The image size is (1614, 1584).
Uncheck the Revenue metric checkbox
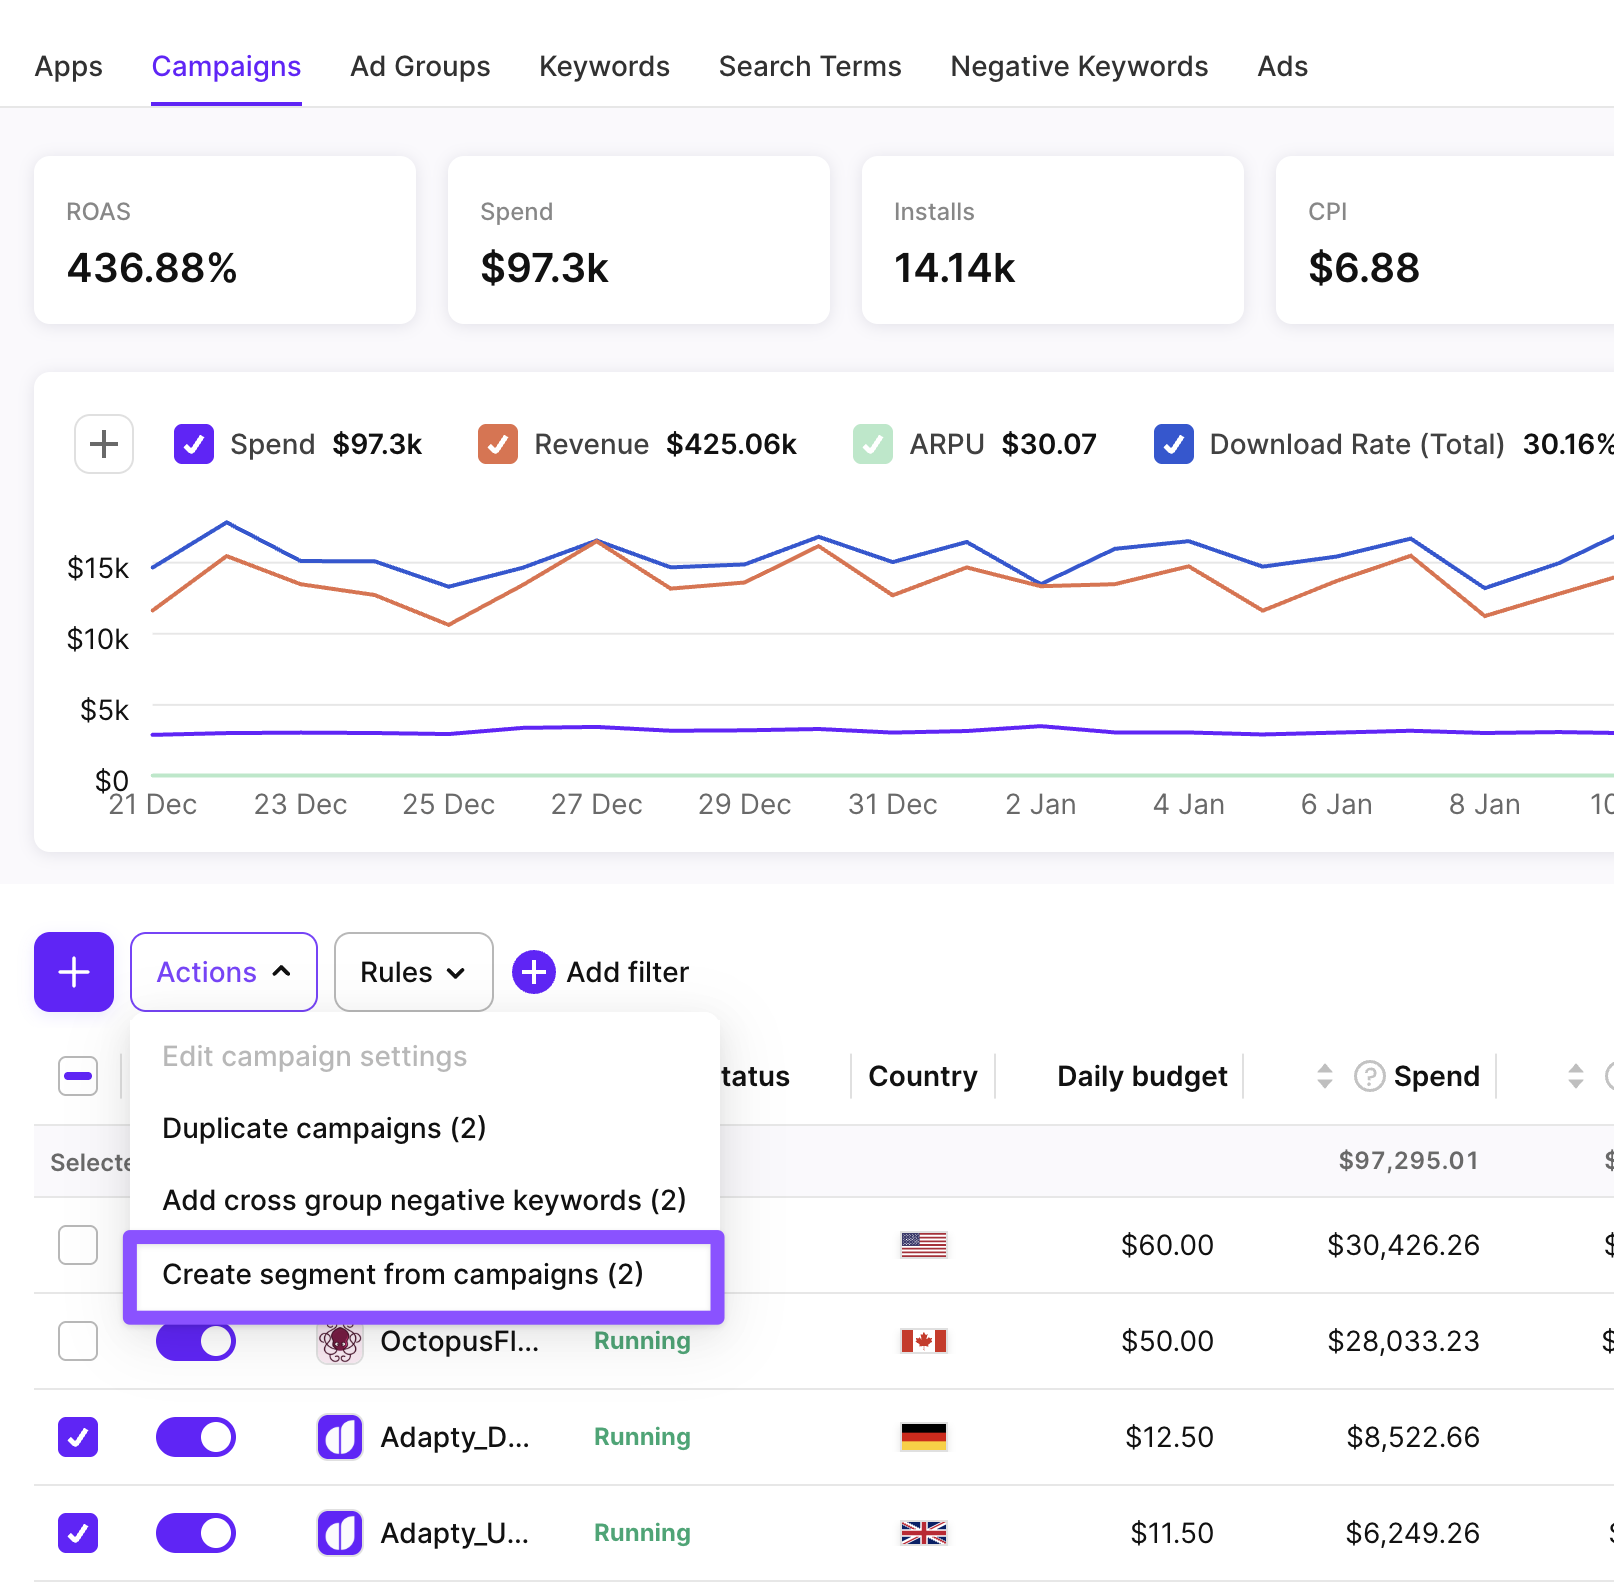[x=498, y=444]
